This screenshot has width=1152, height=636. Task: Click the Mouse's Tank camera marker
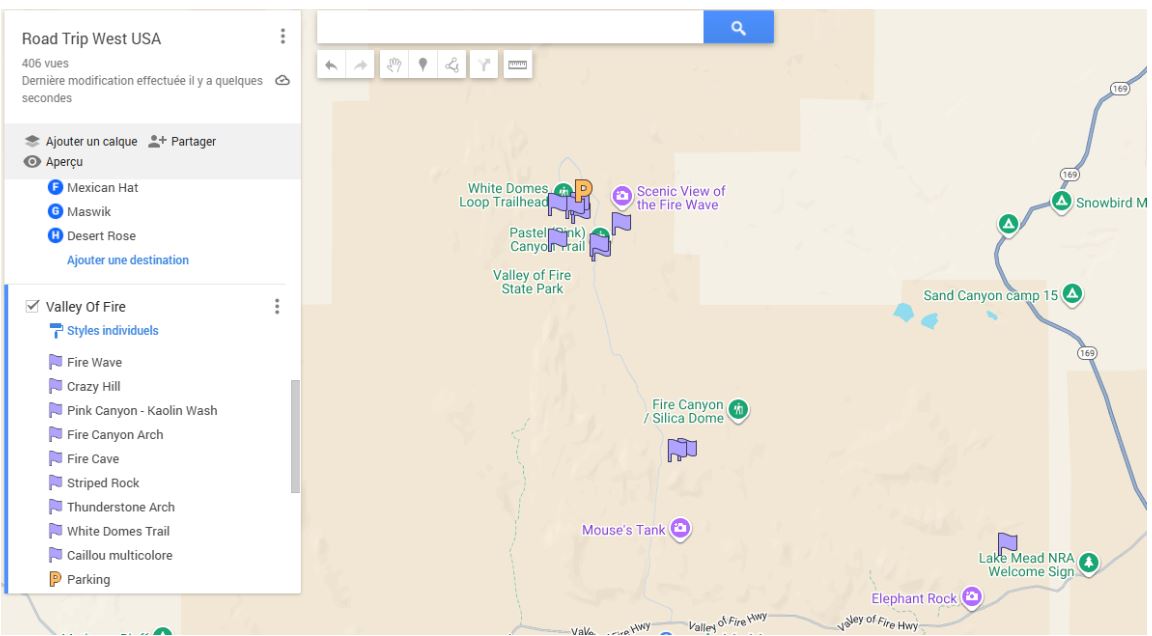click(x=681, y=531)
